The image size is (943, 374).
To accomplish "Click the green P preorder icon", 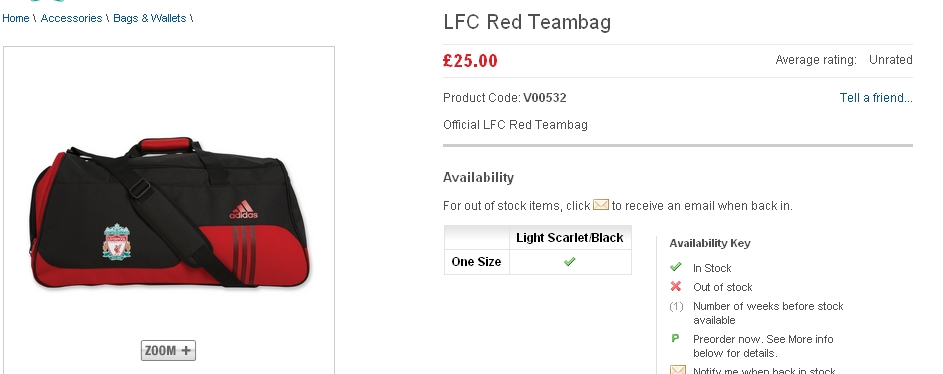I will point(675,339).
